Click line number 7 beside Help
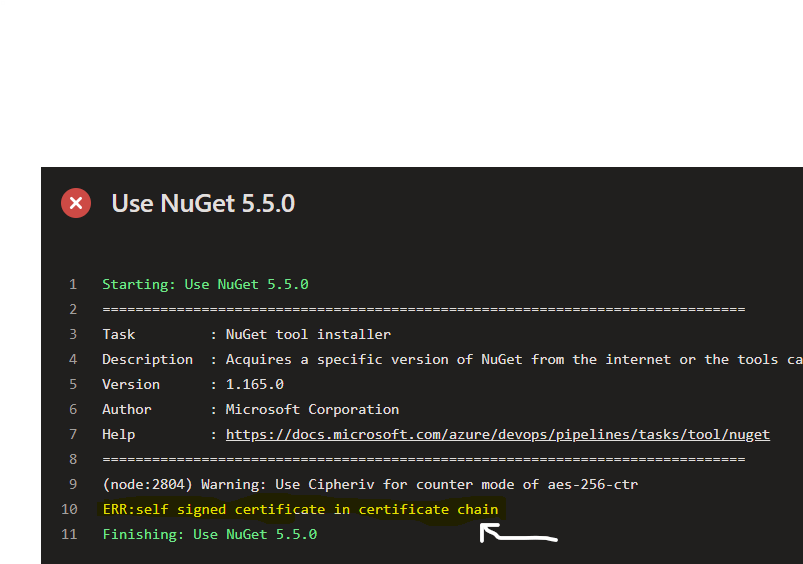Screen dimensions: 803x564 (x=73, y=434)
